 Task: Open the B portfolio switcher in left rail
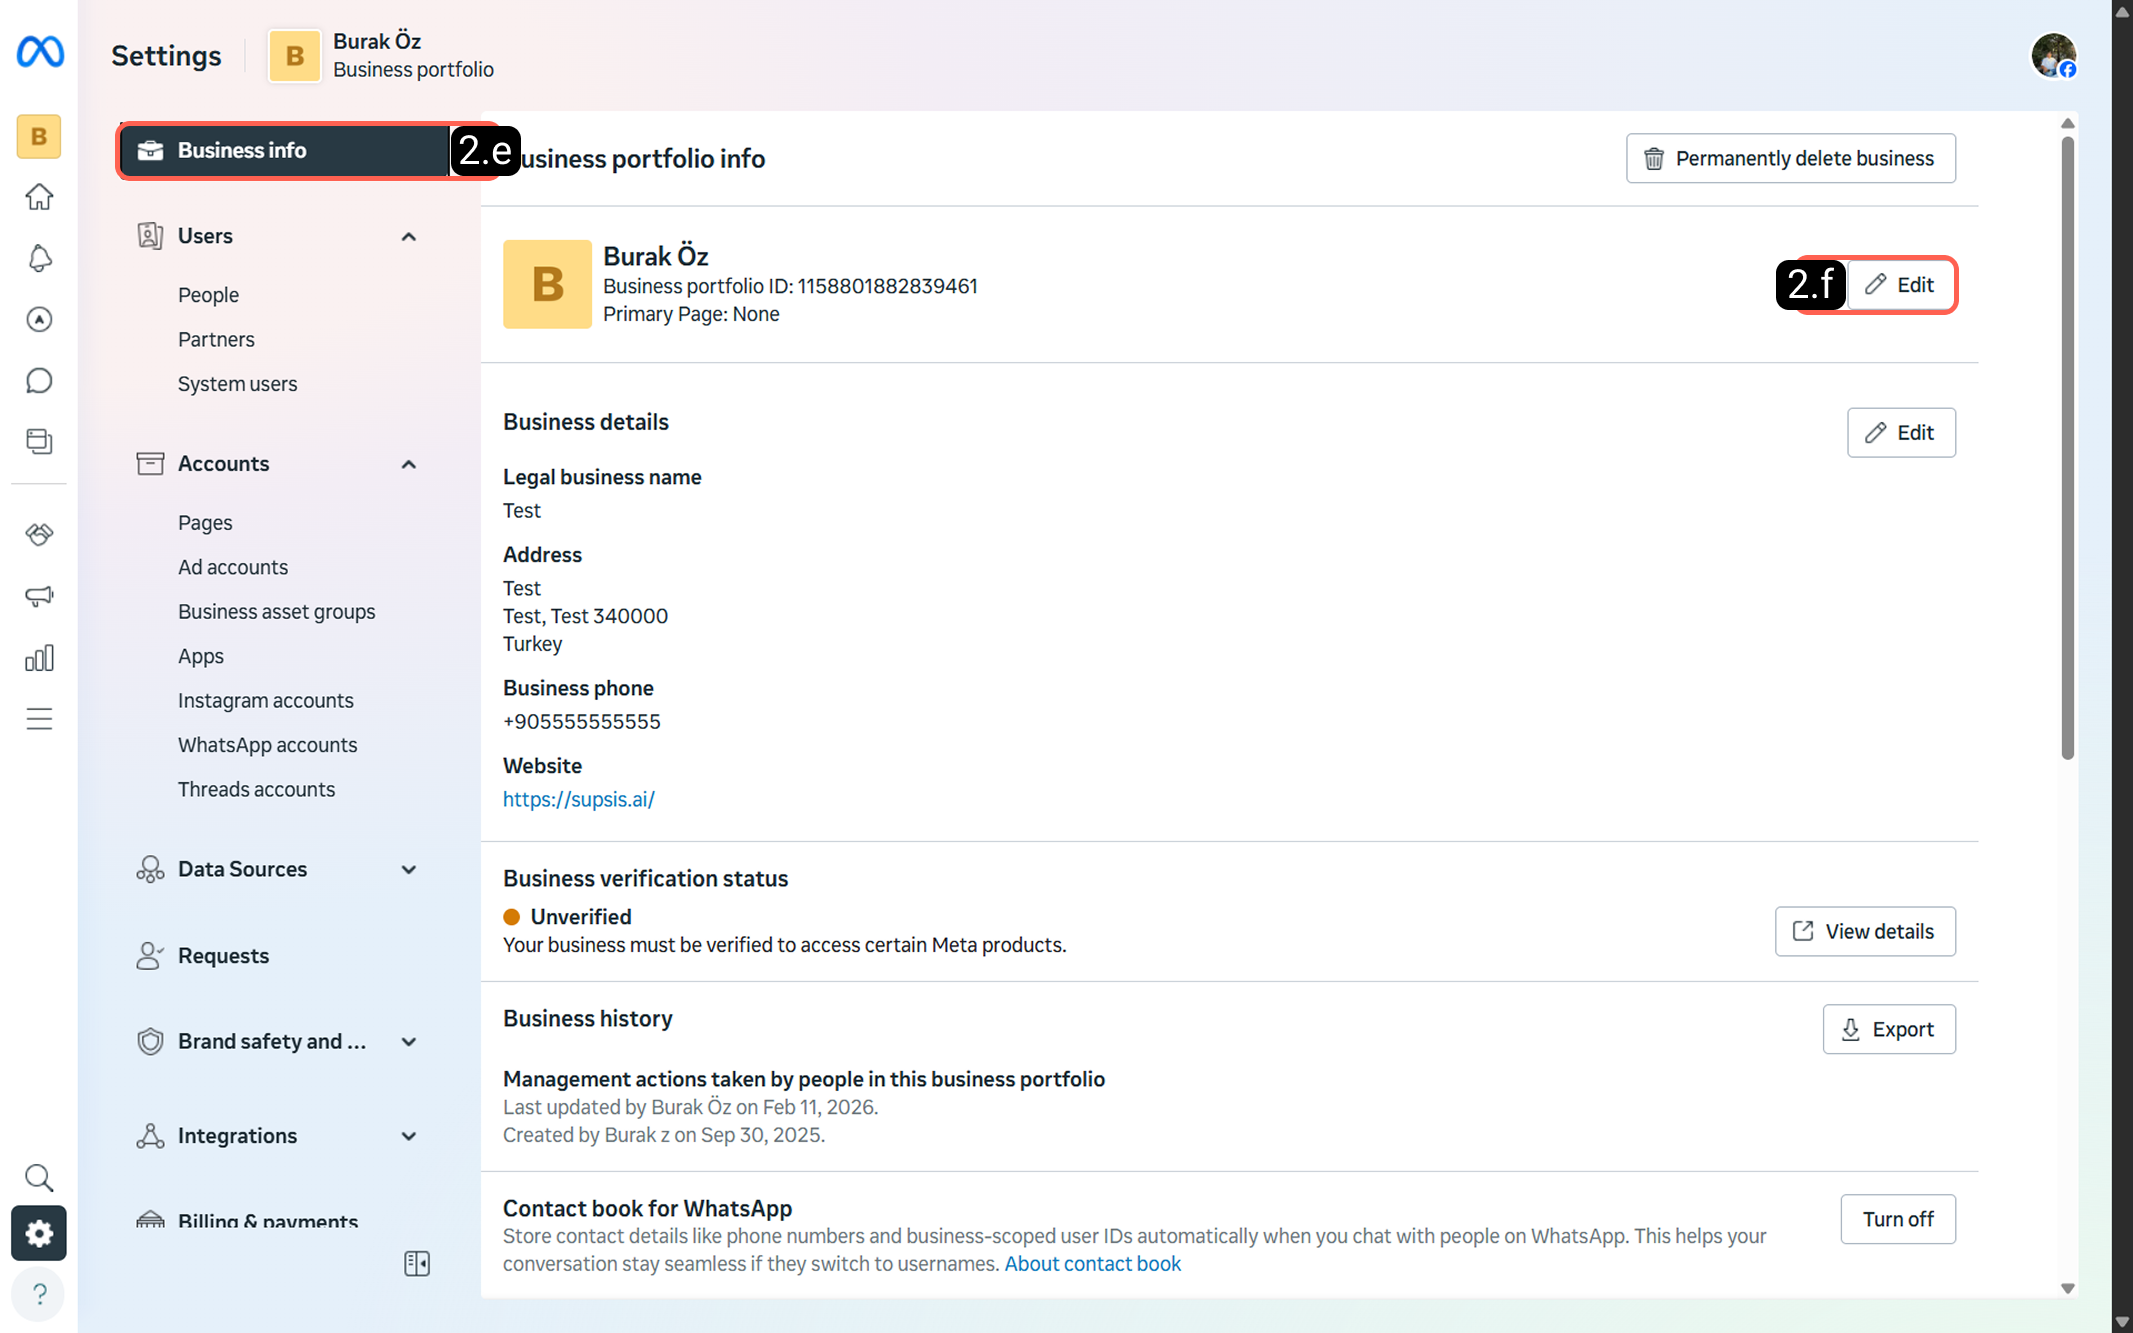tap(39, 136)
